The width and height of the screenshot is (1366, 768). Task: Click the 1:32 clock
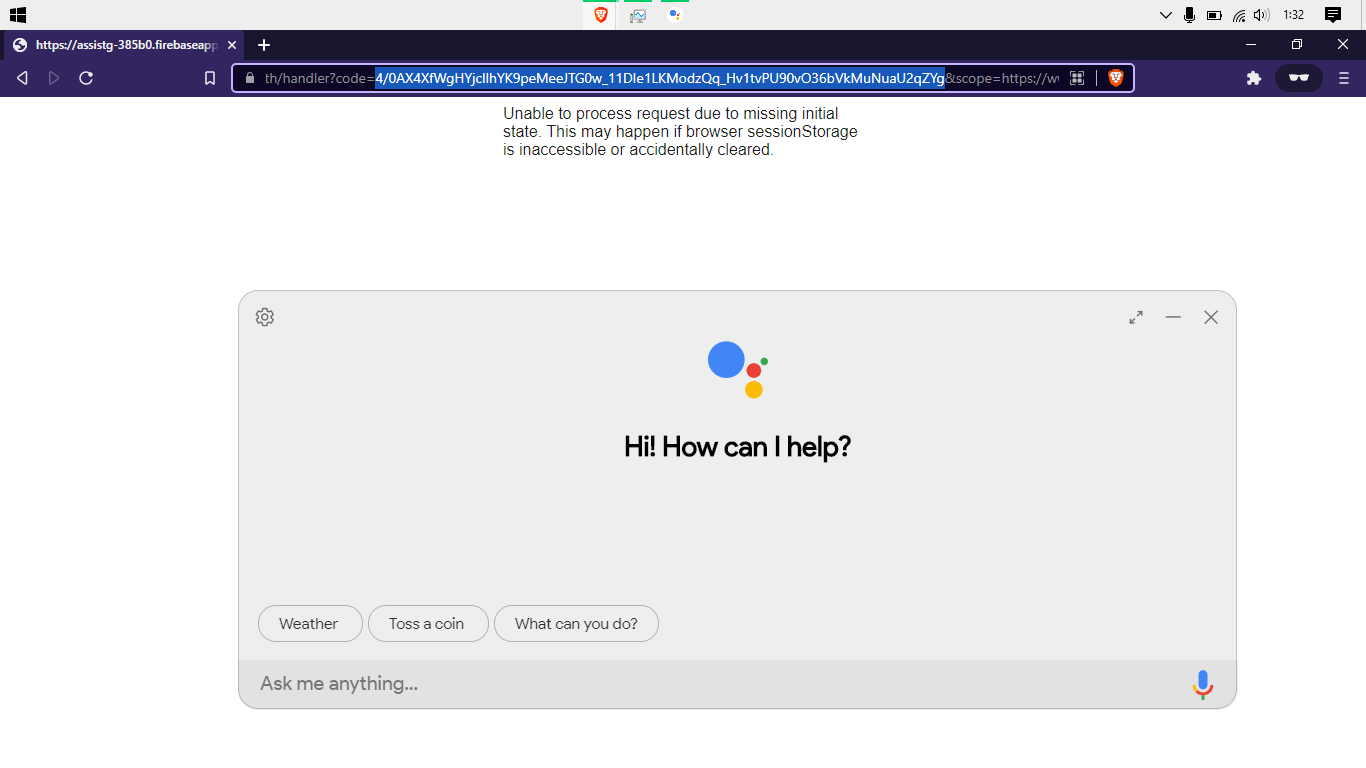click(x=1294, y=15)
